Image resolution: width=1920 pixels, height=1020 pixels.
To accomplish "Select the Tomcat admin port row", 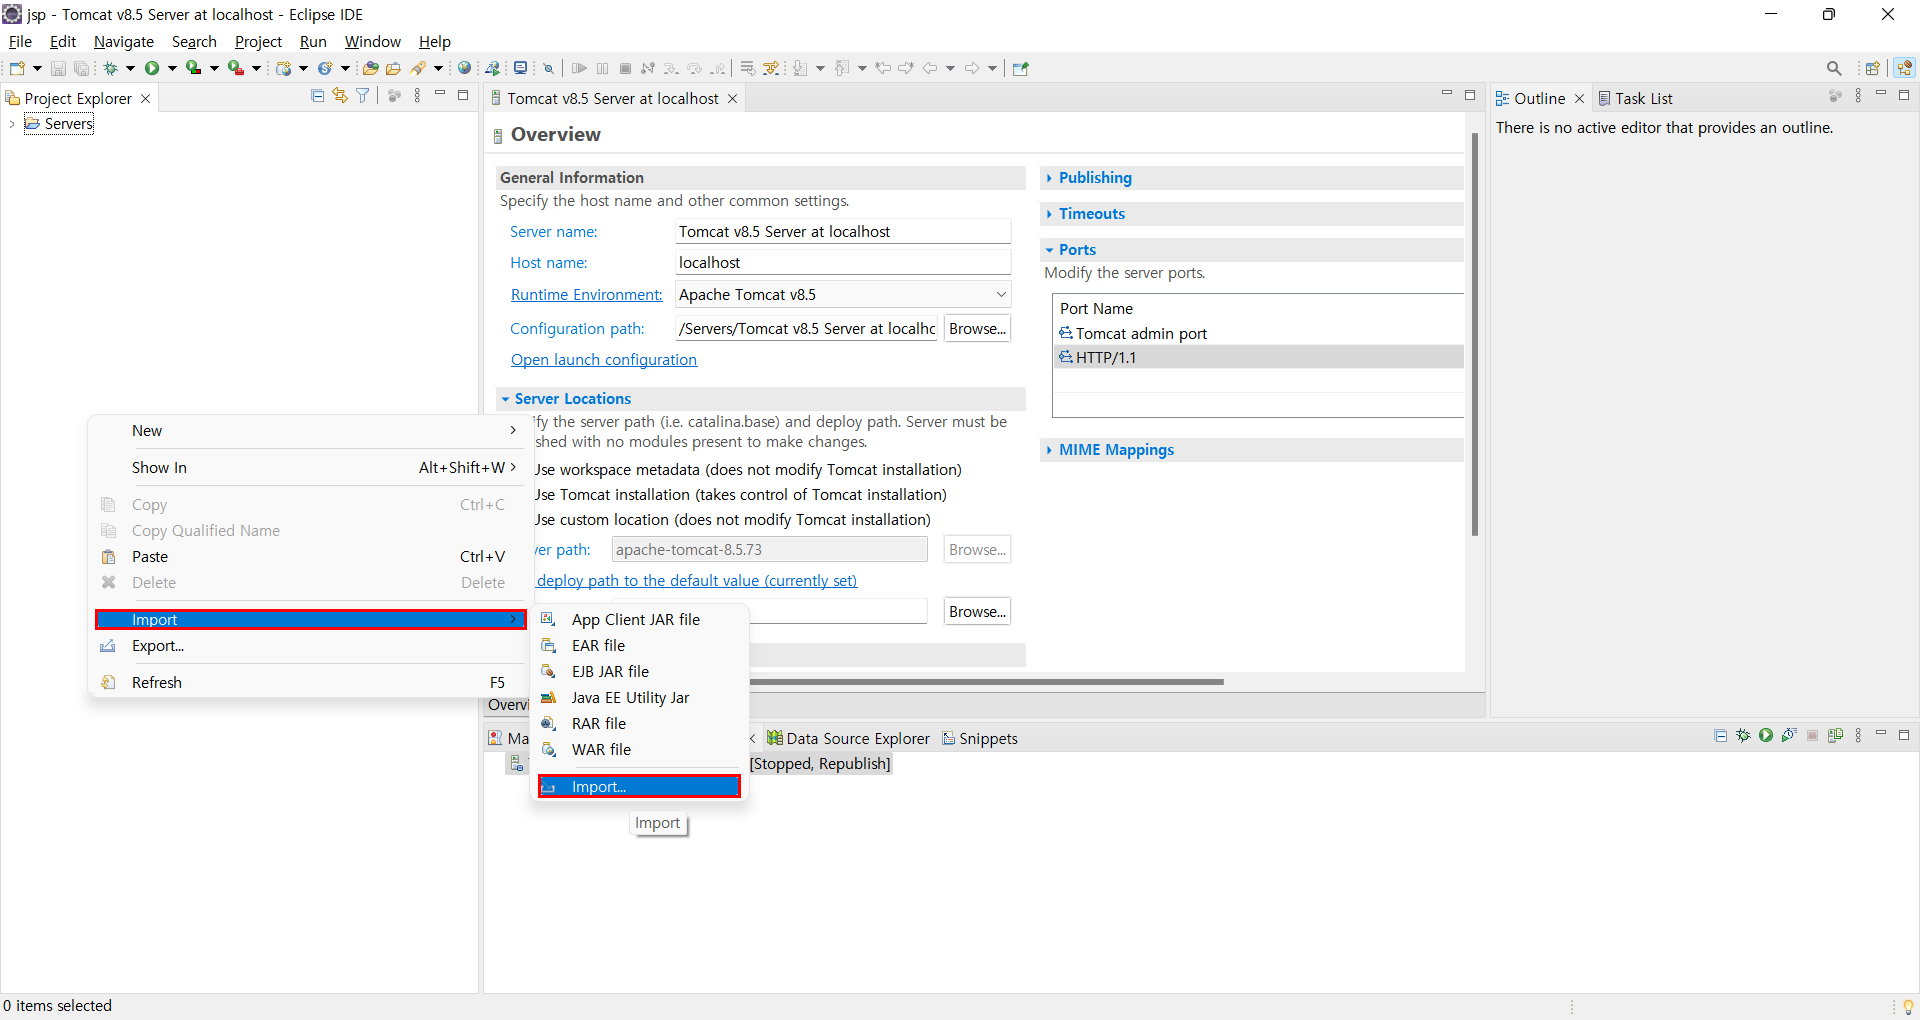I will 1258,333.
